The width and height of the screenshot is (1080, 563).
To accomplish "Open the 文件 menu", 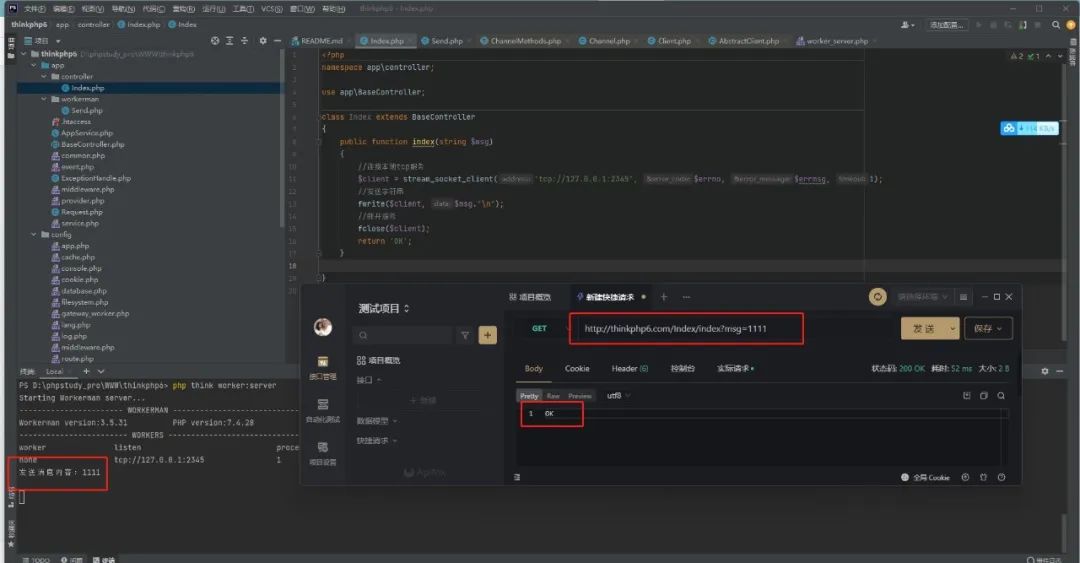I will pos(35,9).
